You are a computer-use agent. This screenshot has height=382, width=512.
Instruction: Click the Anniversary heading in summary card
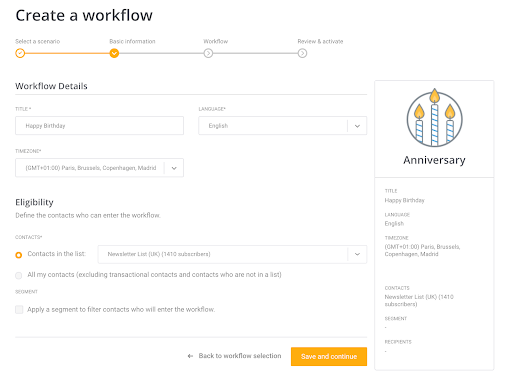tap(434, 160)
